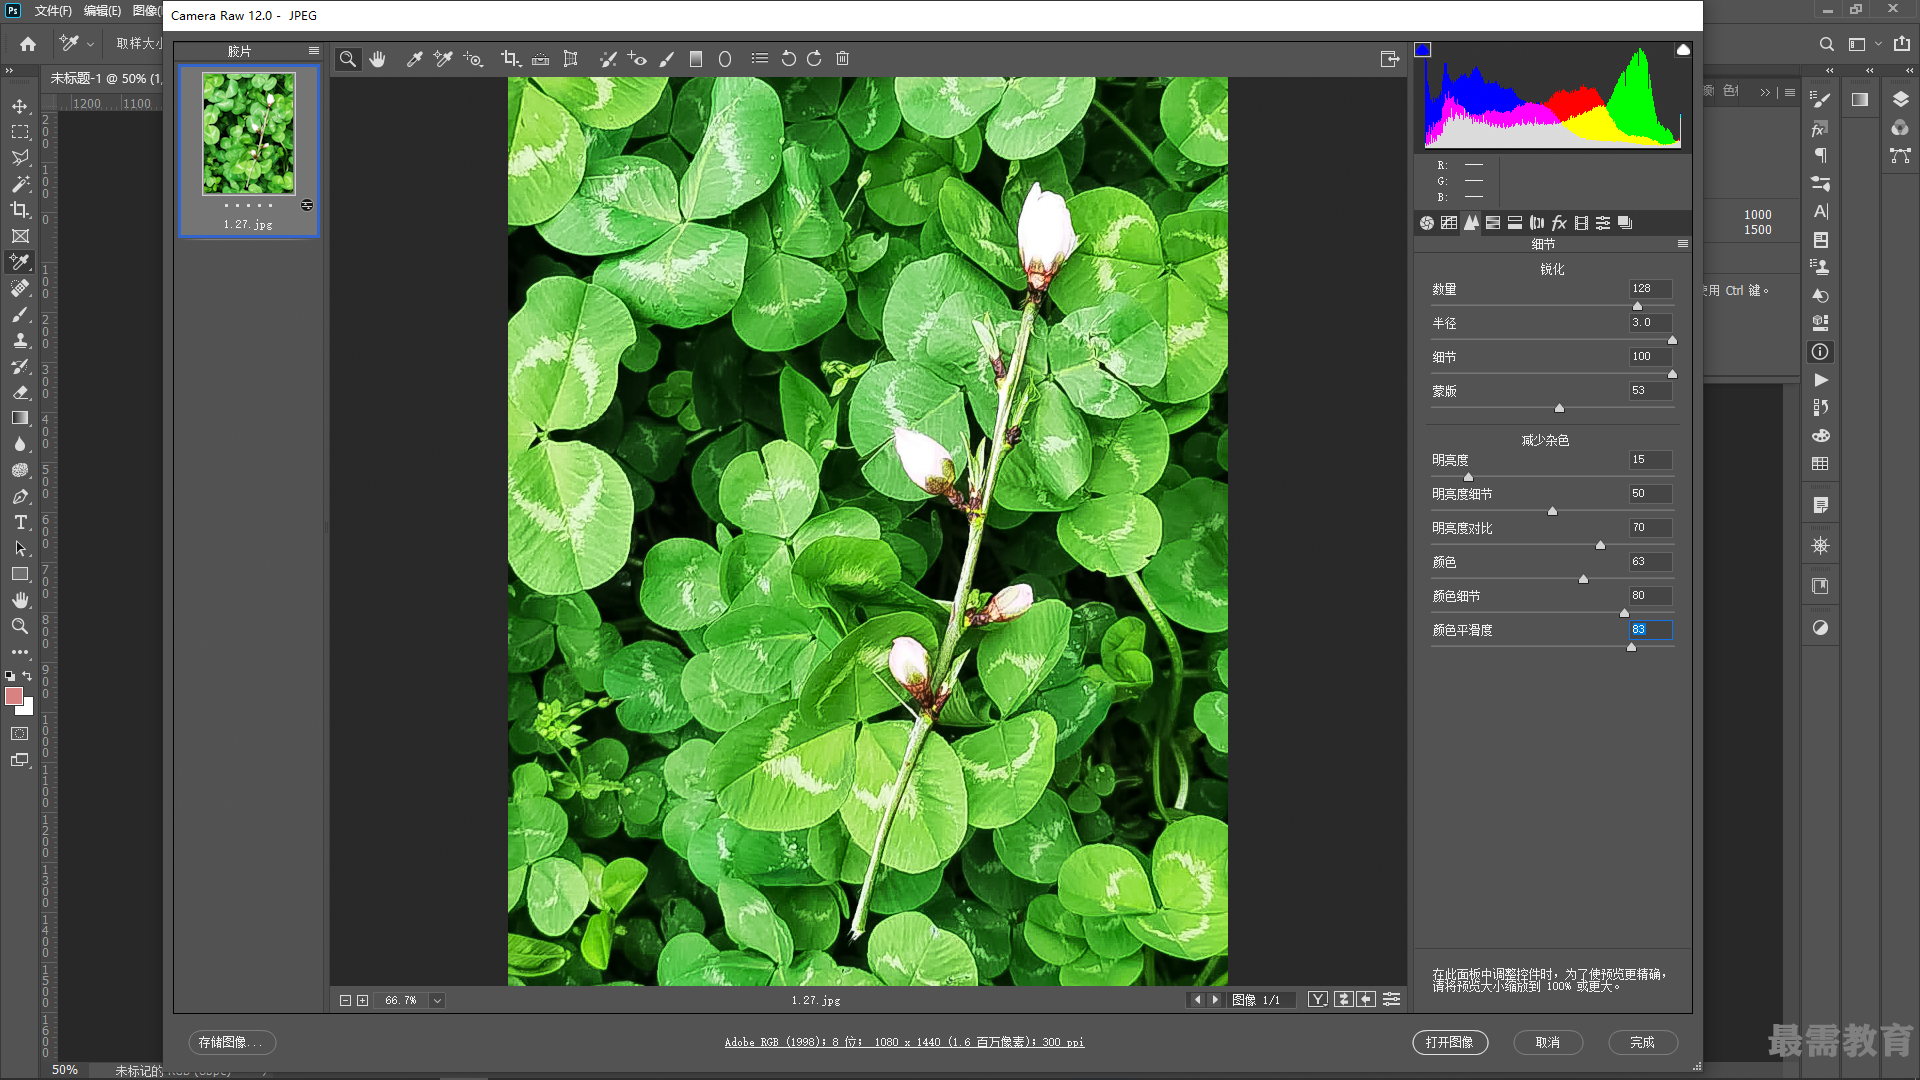
Task: Choose the Spot Removal tool
Action: click(607, 59)
